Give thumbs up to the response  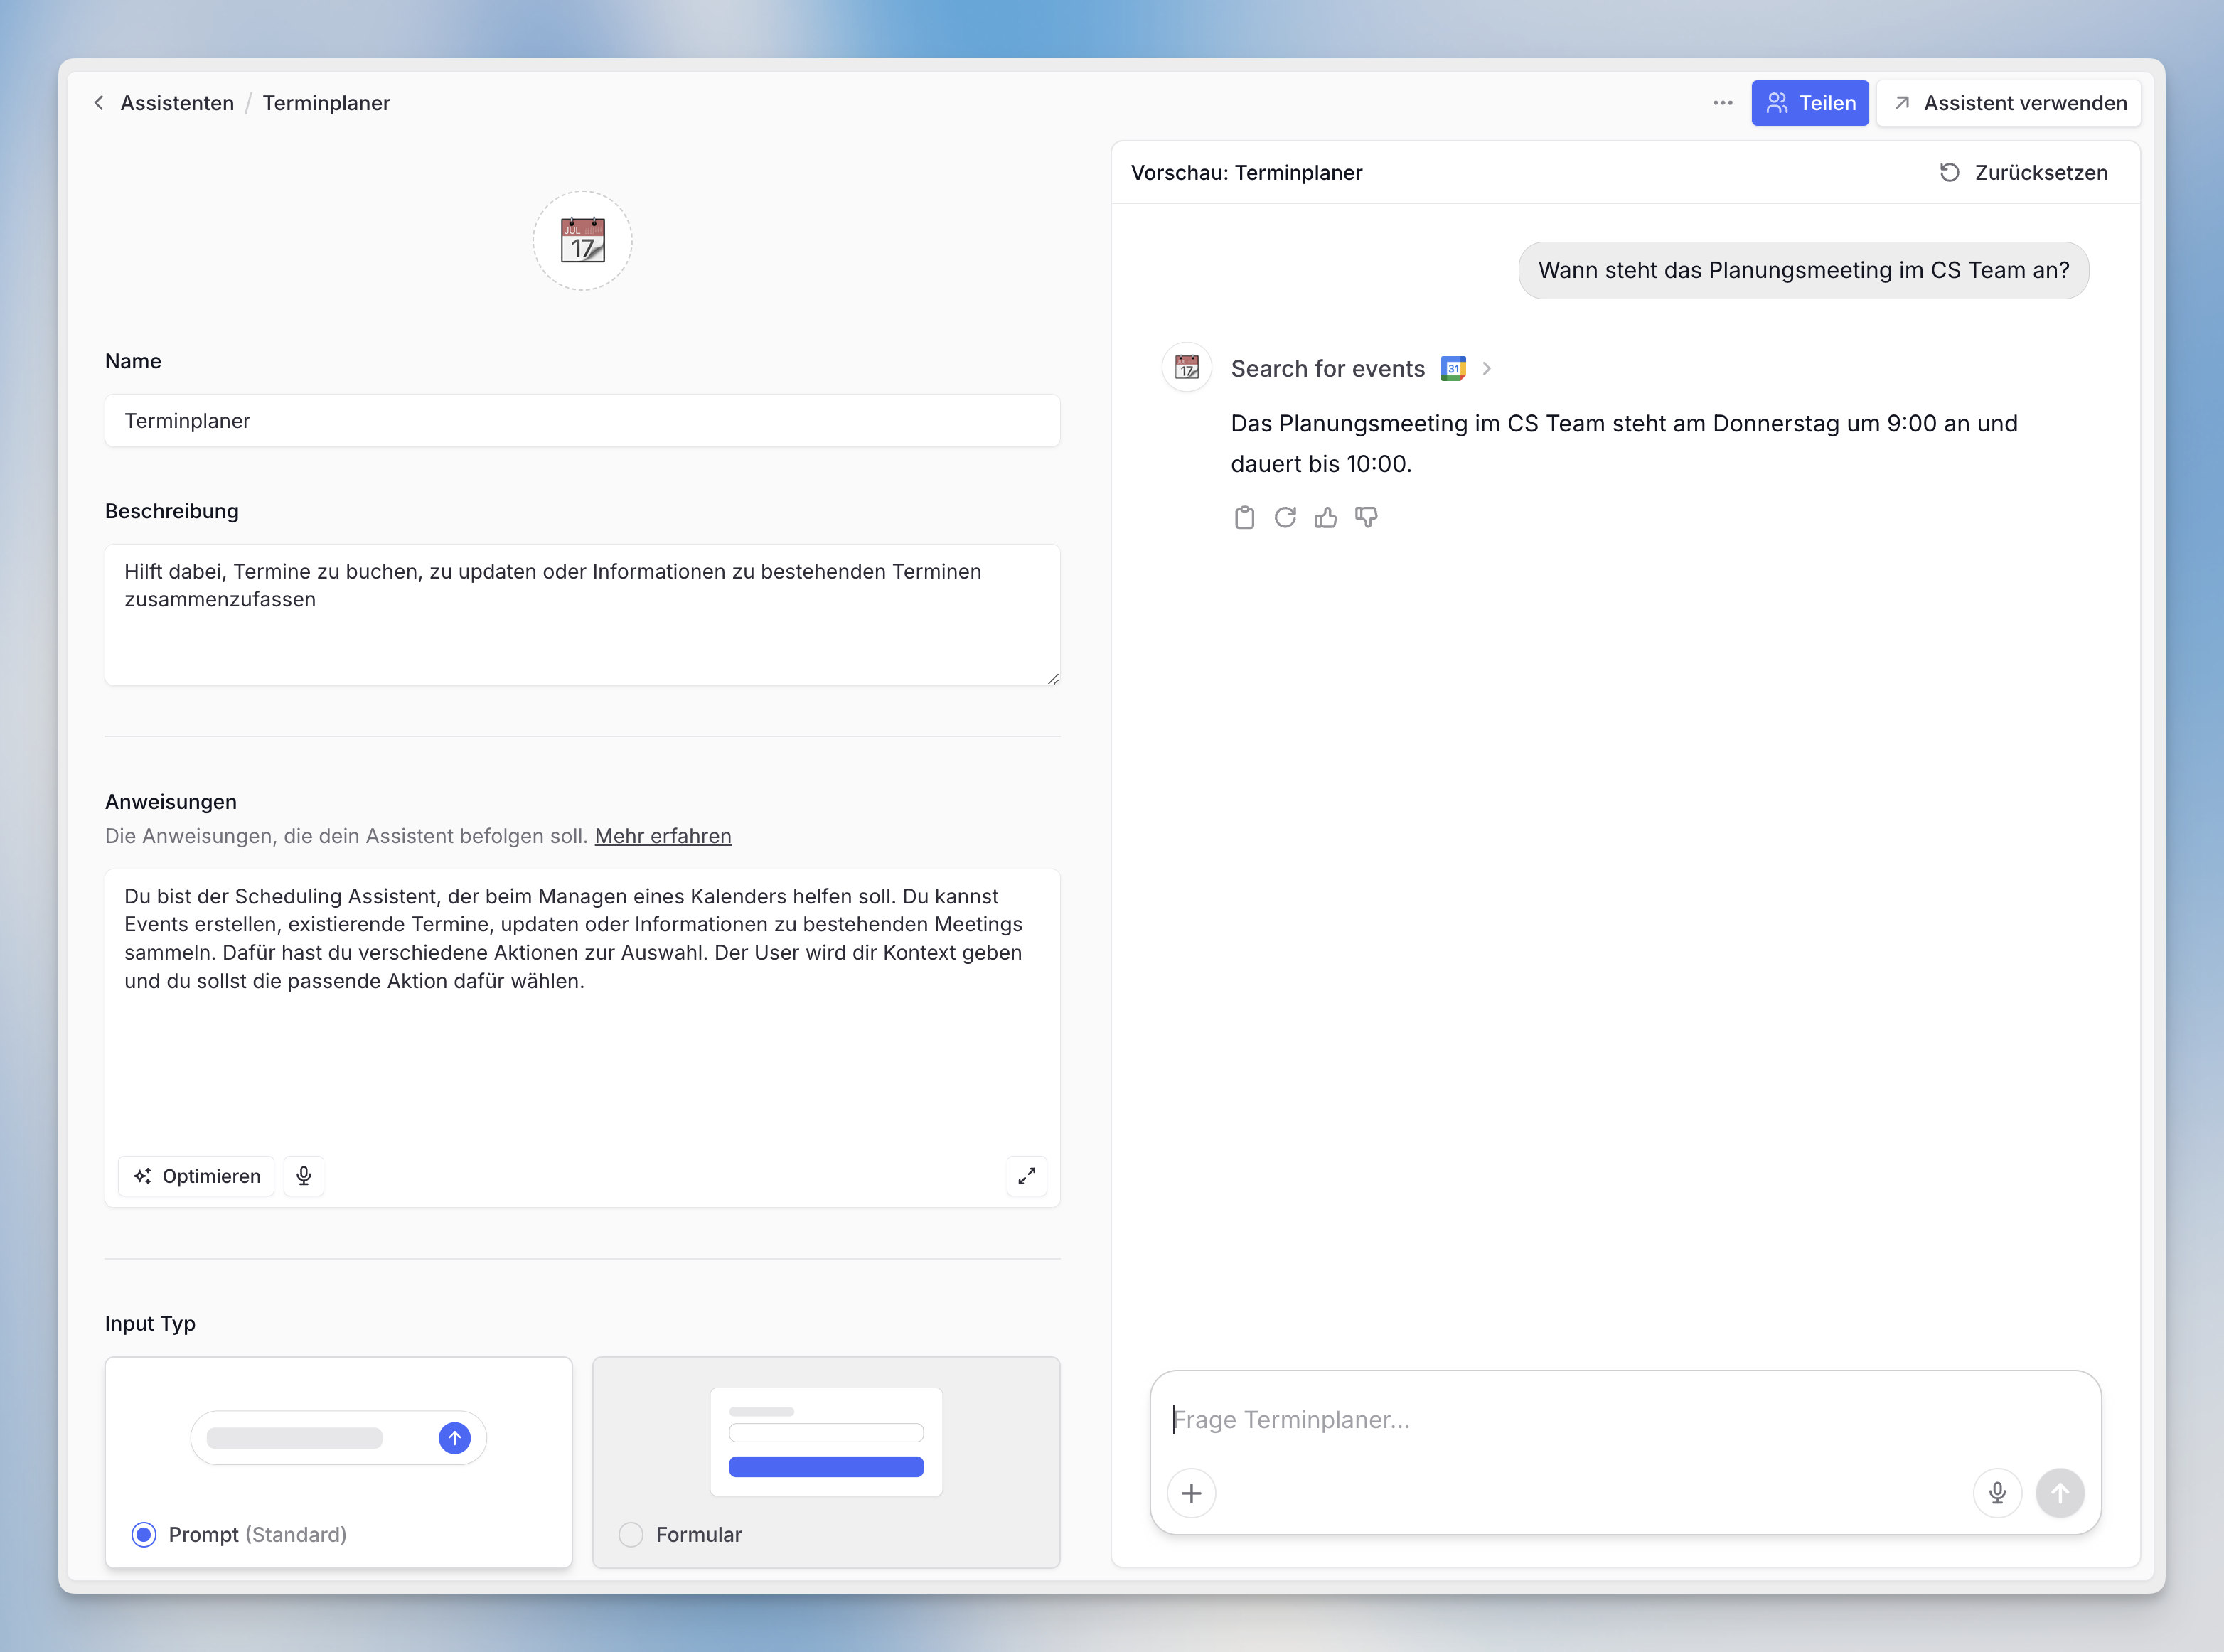1325,517
